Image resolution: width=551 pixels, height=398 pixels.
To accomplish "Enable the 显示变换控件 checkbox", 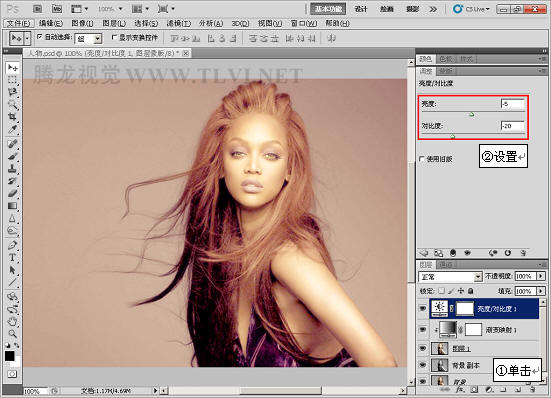I will (114, 37).
